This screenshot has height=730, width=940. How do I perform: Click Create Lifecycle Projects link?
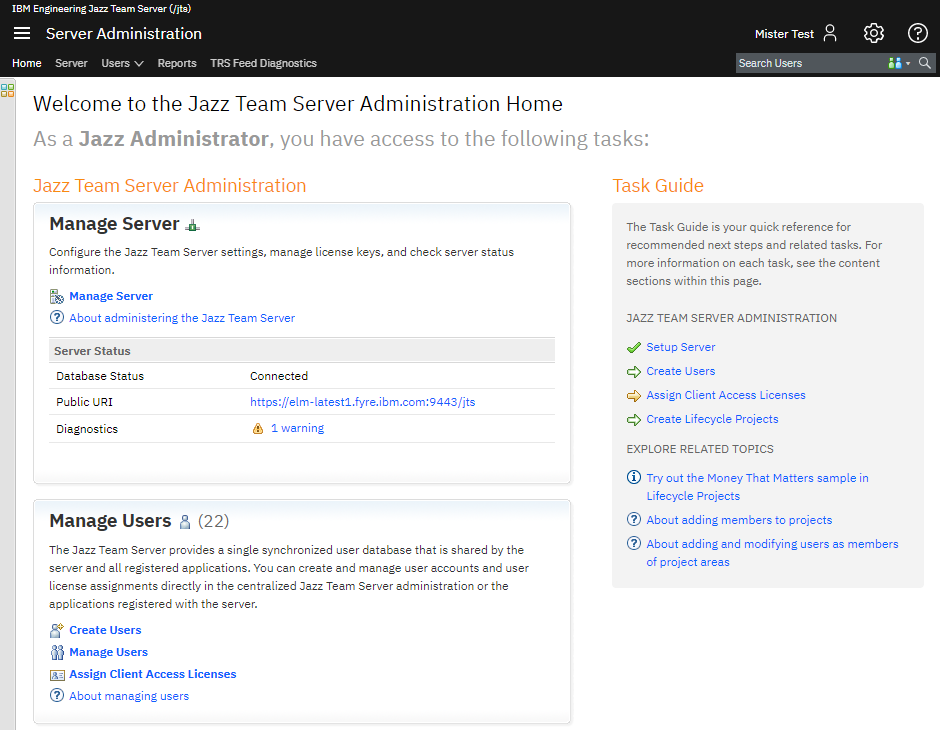[x=712, y=419]
